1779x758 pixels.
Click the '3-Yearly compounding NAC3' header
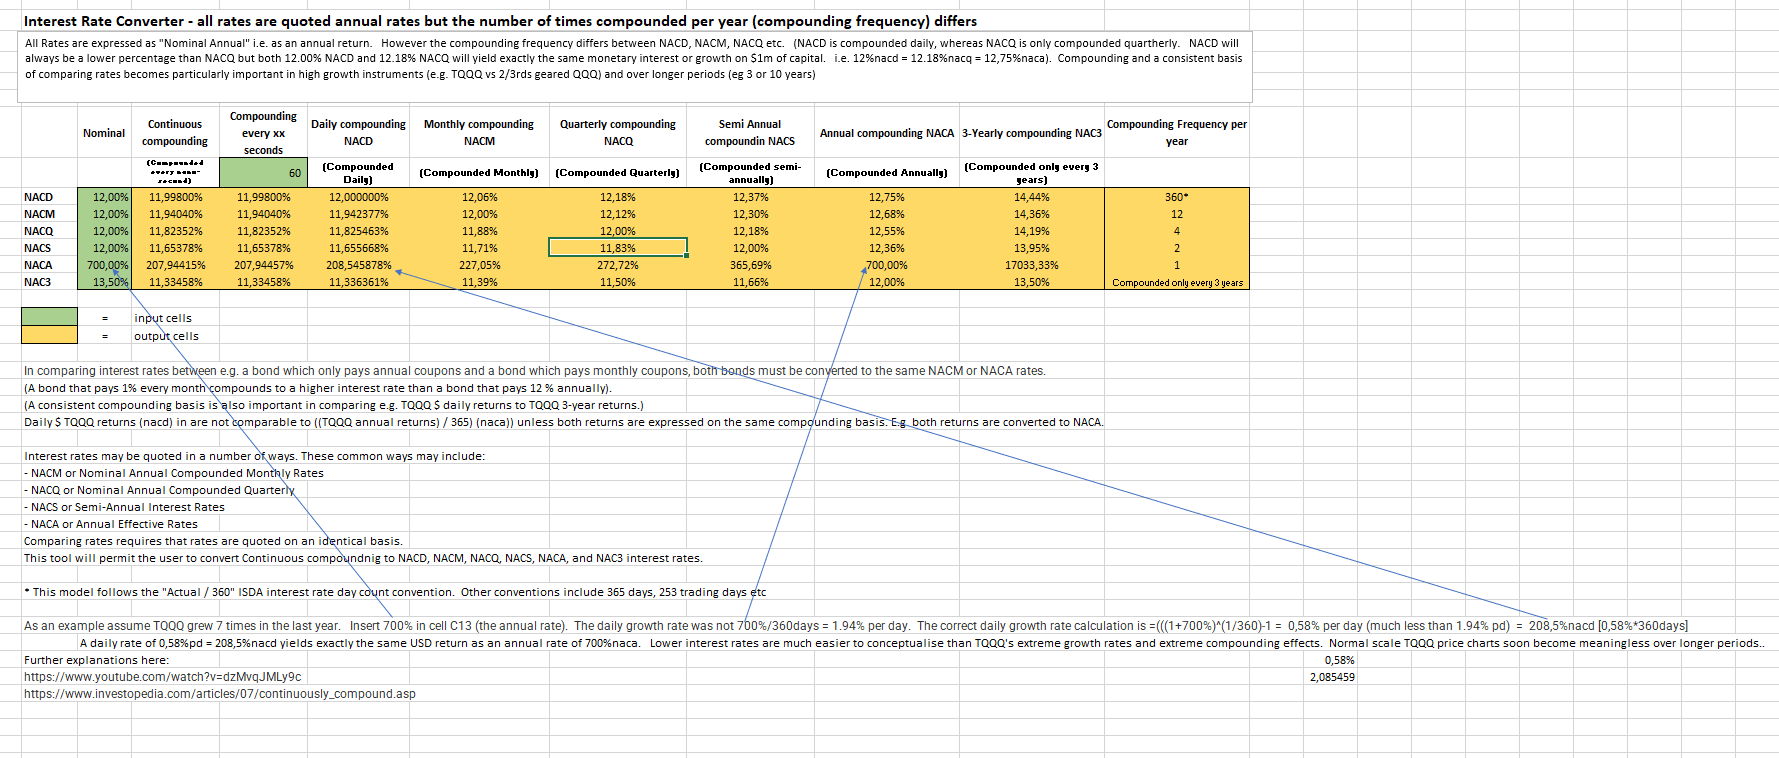1032,133
